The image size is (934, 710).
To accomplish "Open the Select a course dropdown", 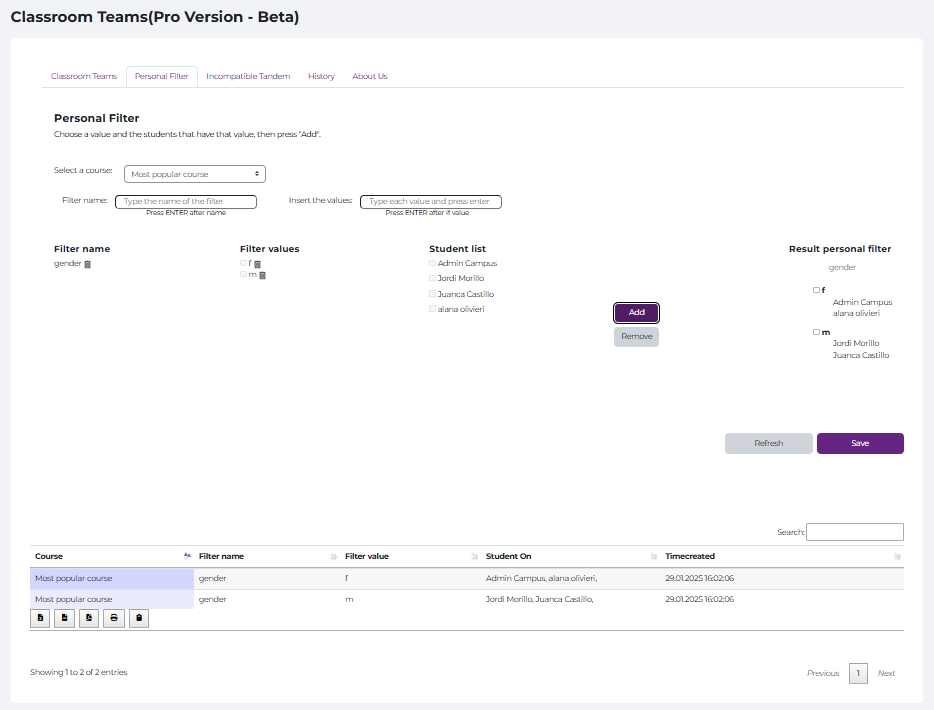I will 195,174.
